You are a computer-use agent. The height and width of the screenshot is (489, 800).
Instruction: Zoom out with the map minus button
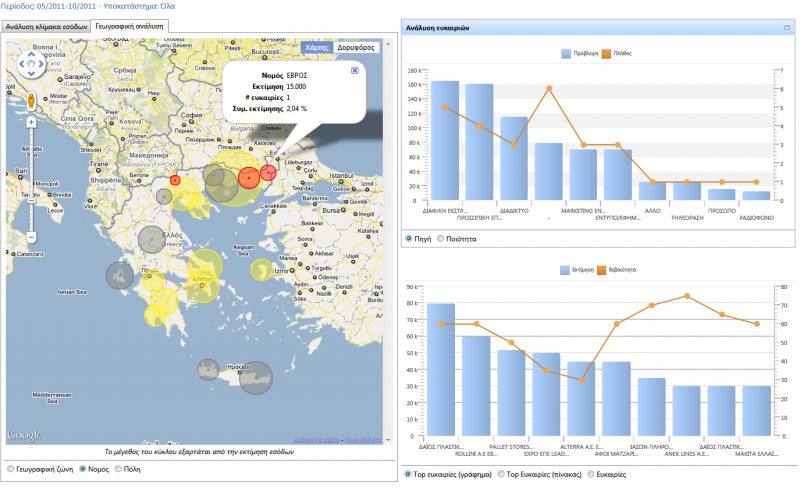31,237
